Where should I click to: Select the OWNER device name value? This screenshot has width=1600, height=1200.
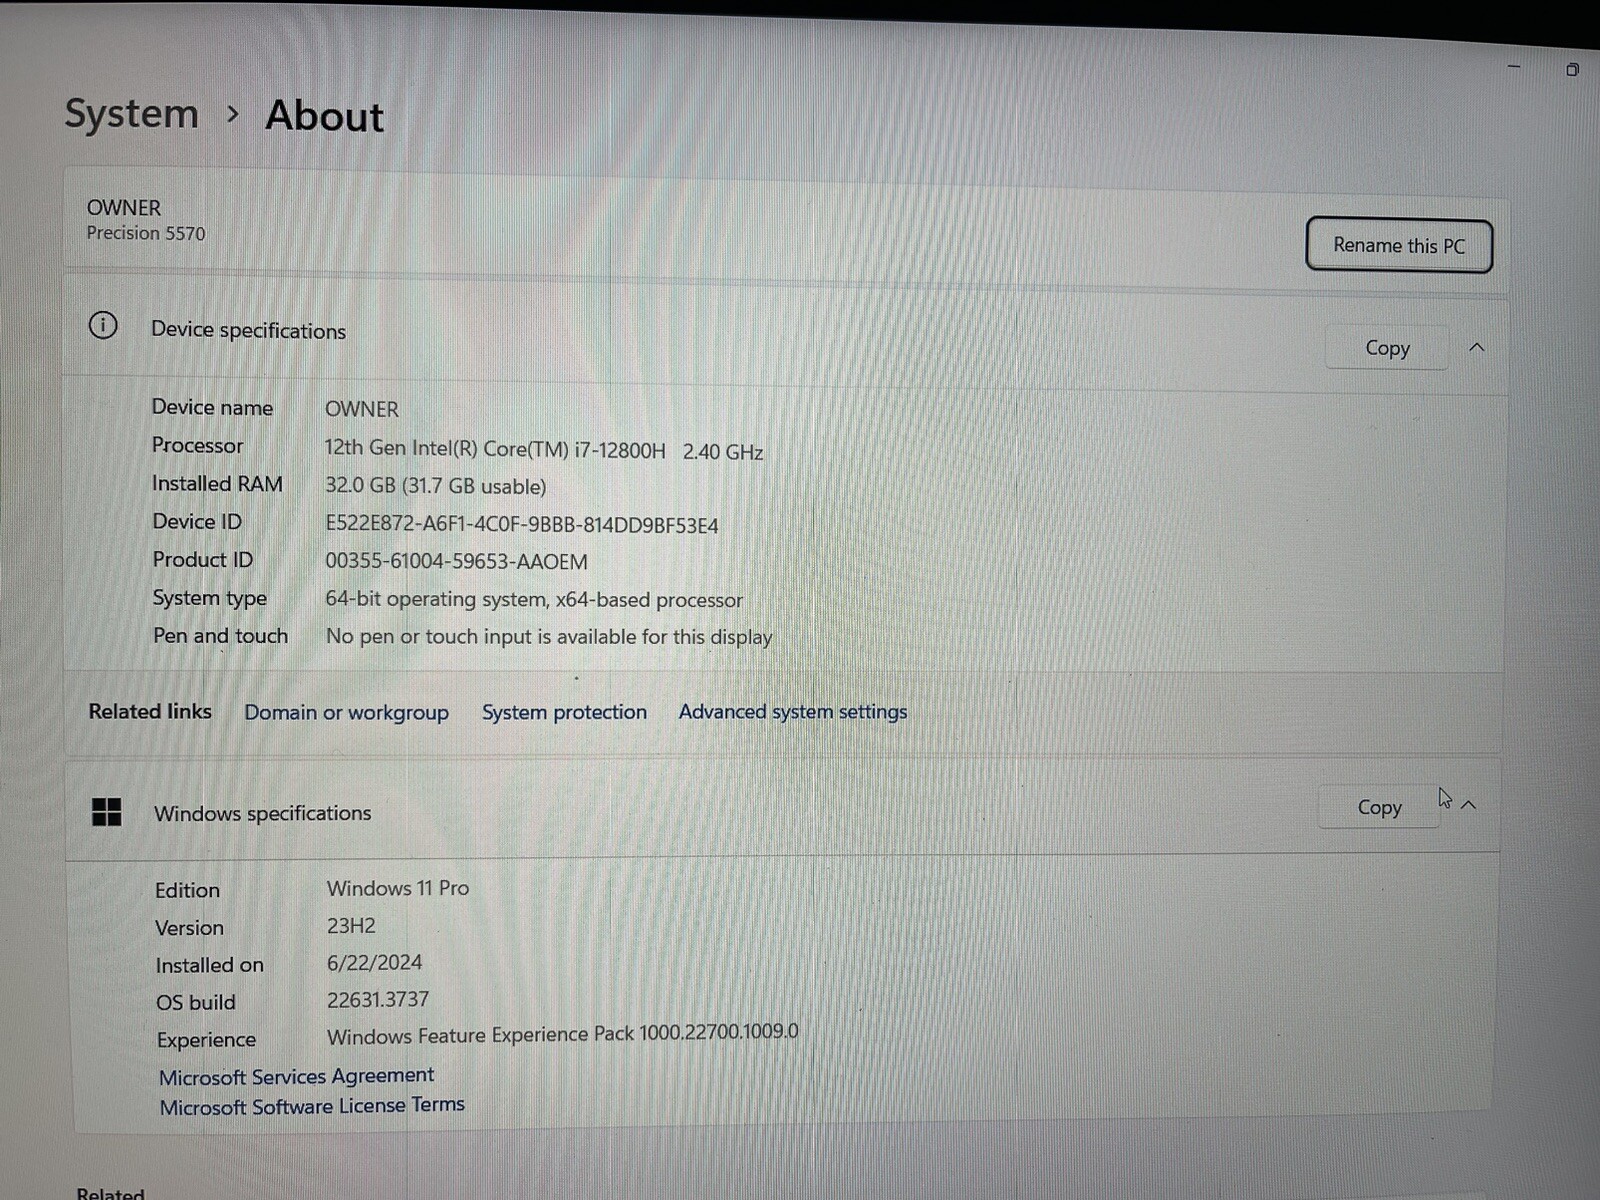coord(362,409)
